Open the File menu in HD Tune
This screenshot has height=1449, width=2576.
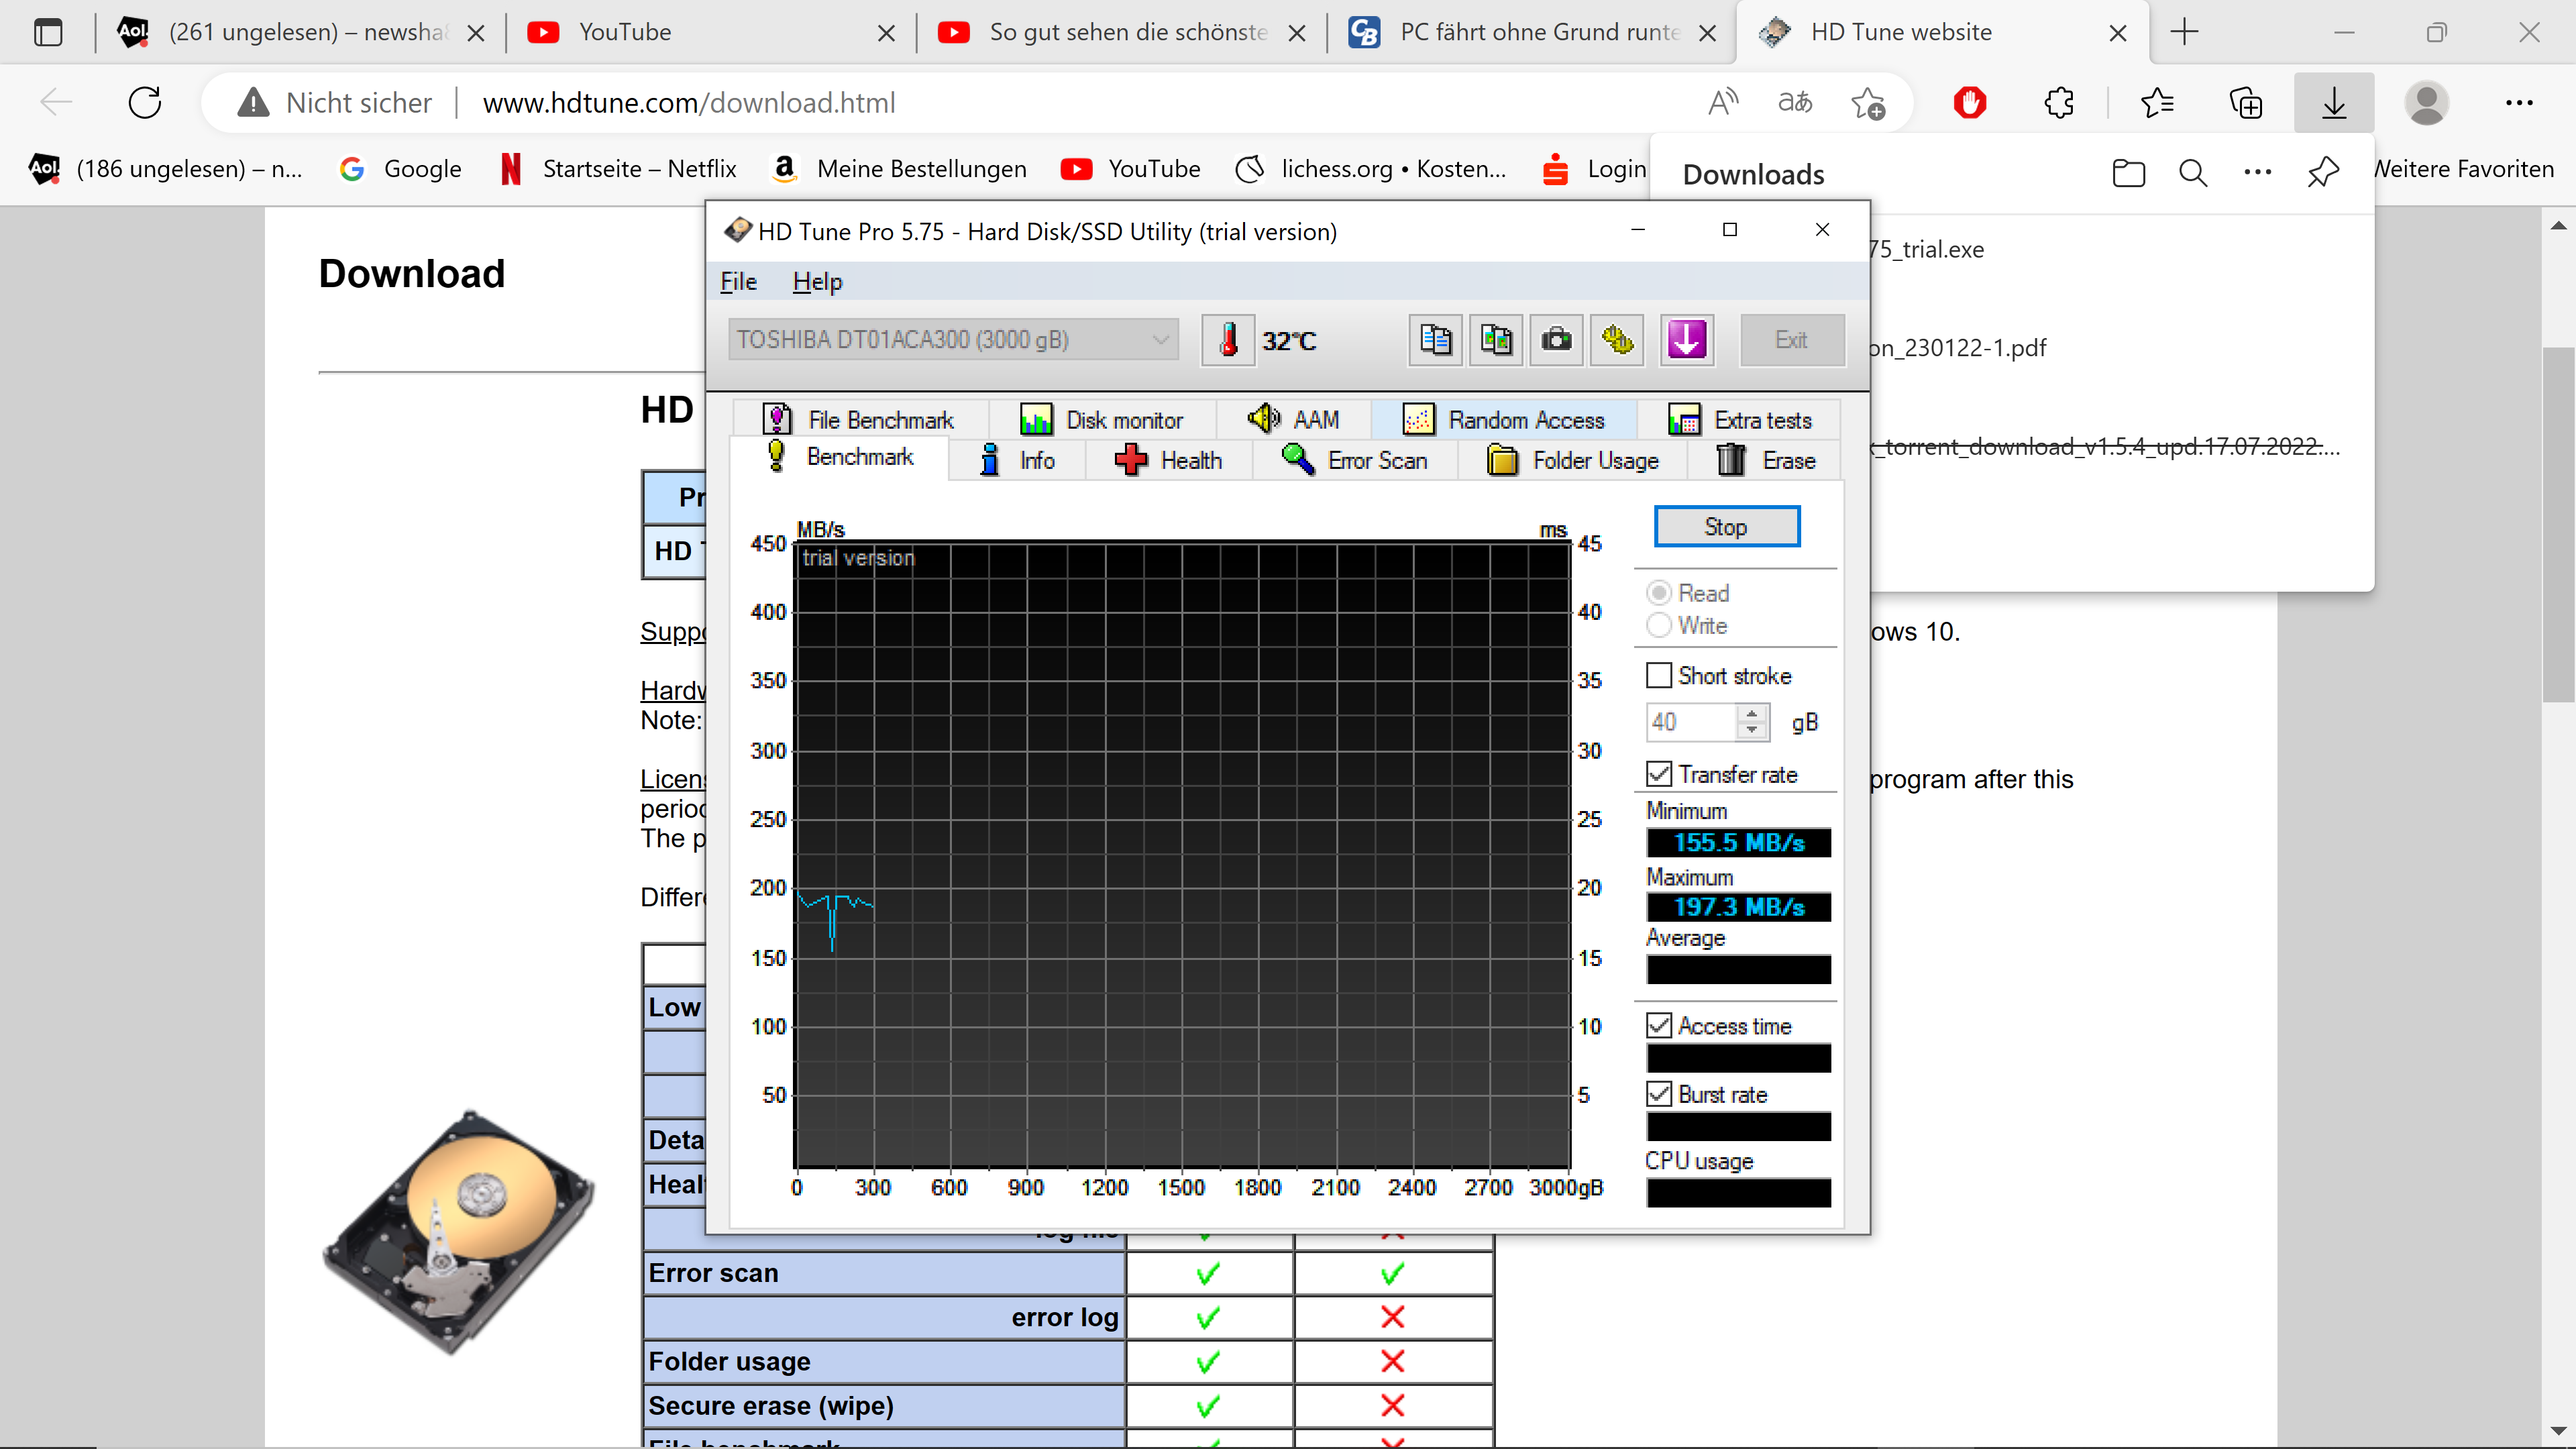[x=738, y=282]
